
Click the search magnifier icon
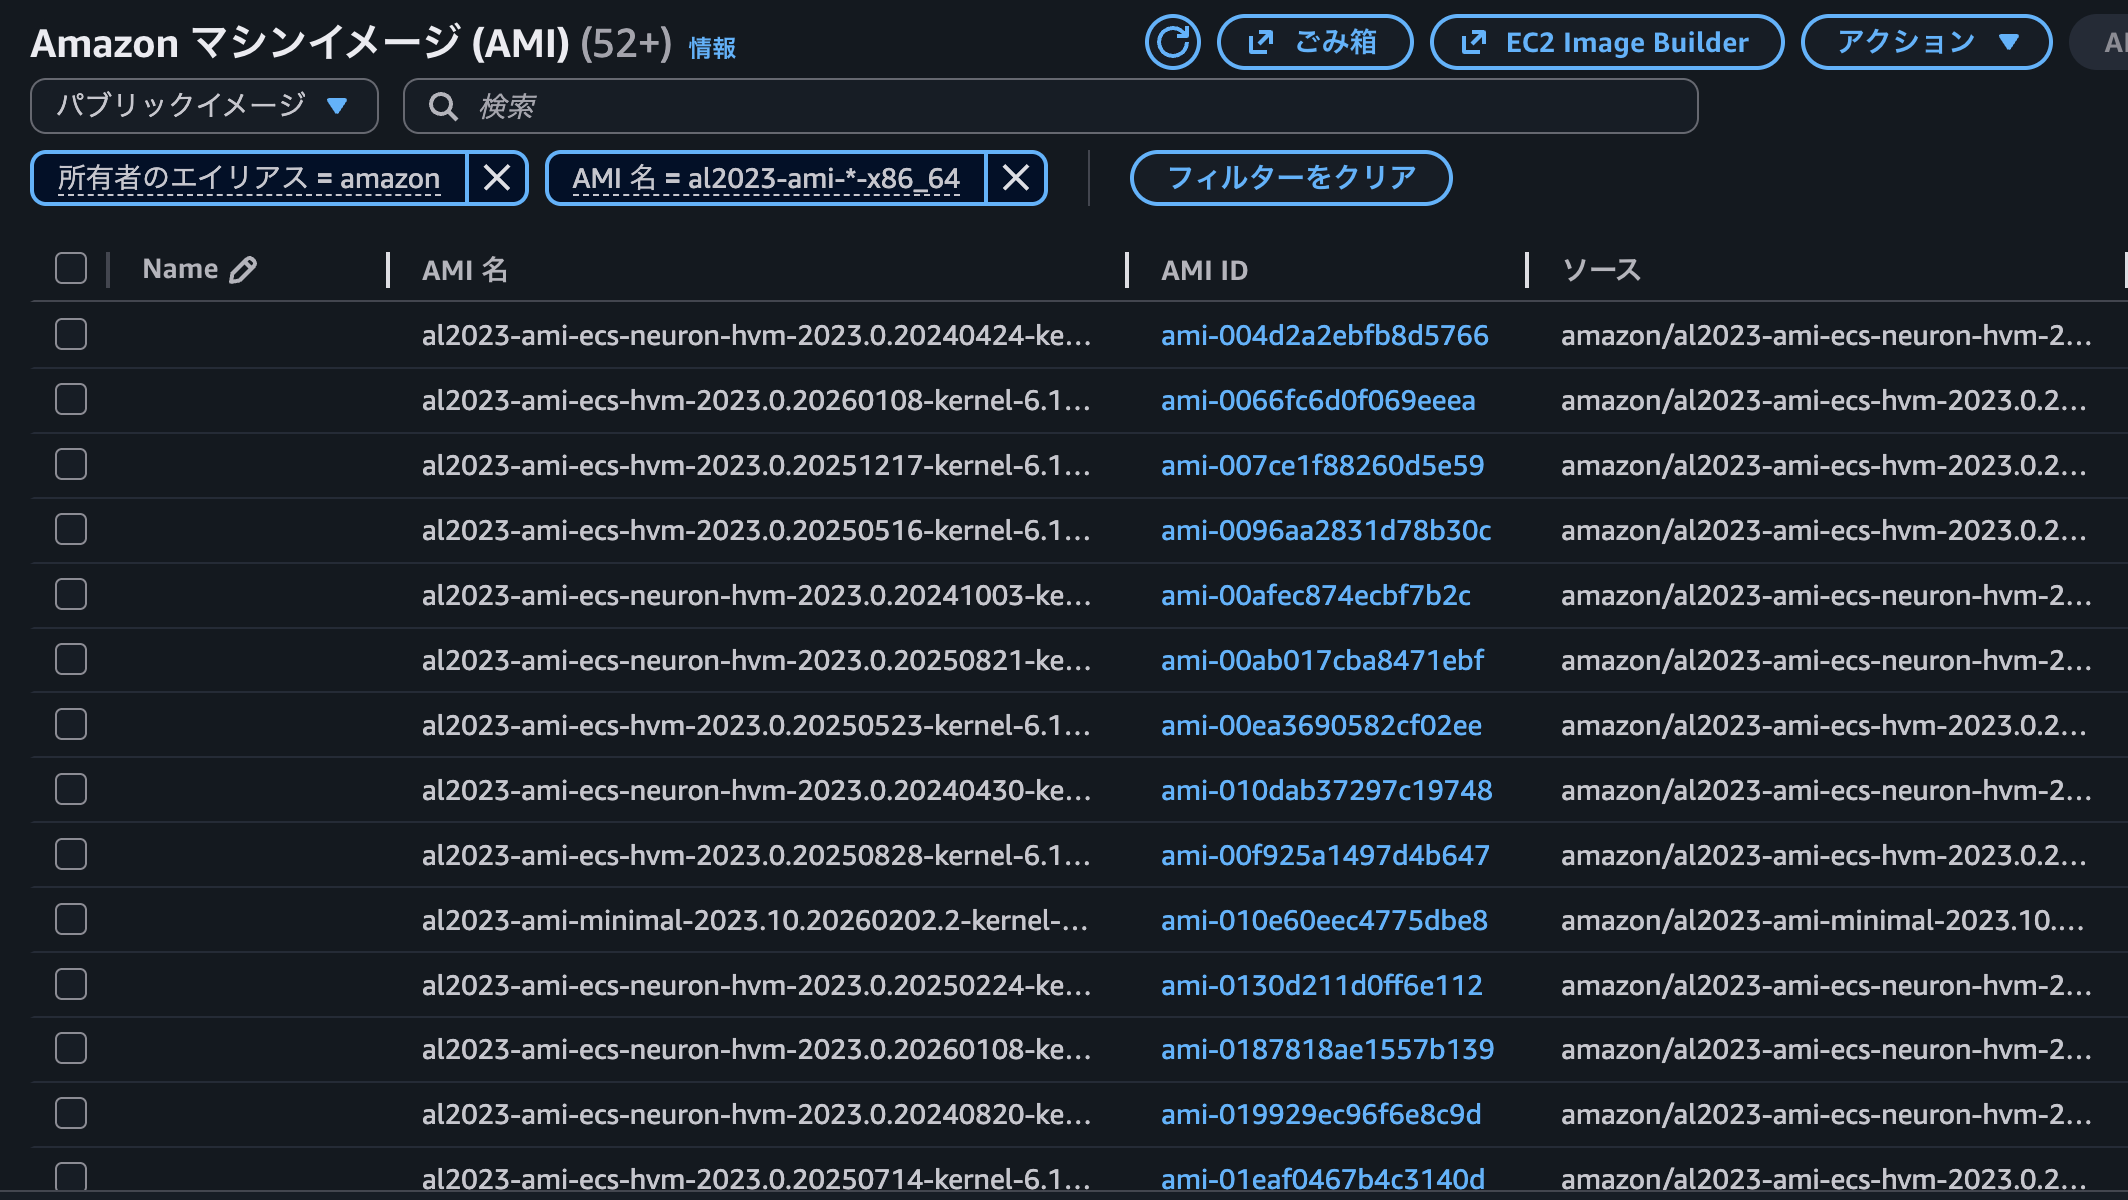(x=442, y=106)
